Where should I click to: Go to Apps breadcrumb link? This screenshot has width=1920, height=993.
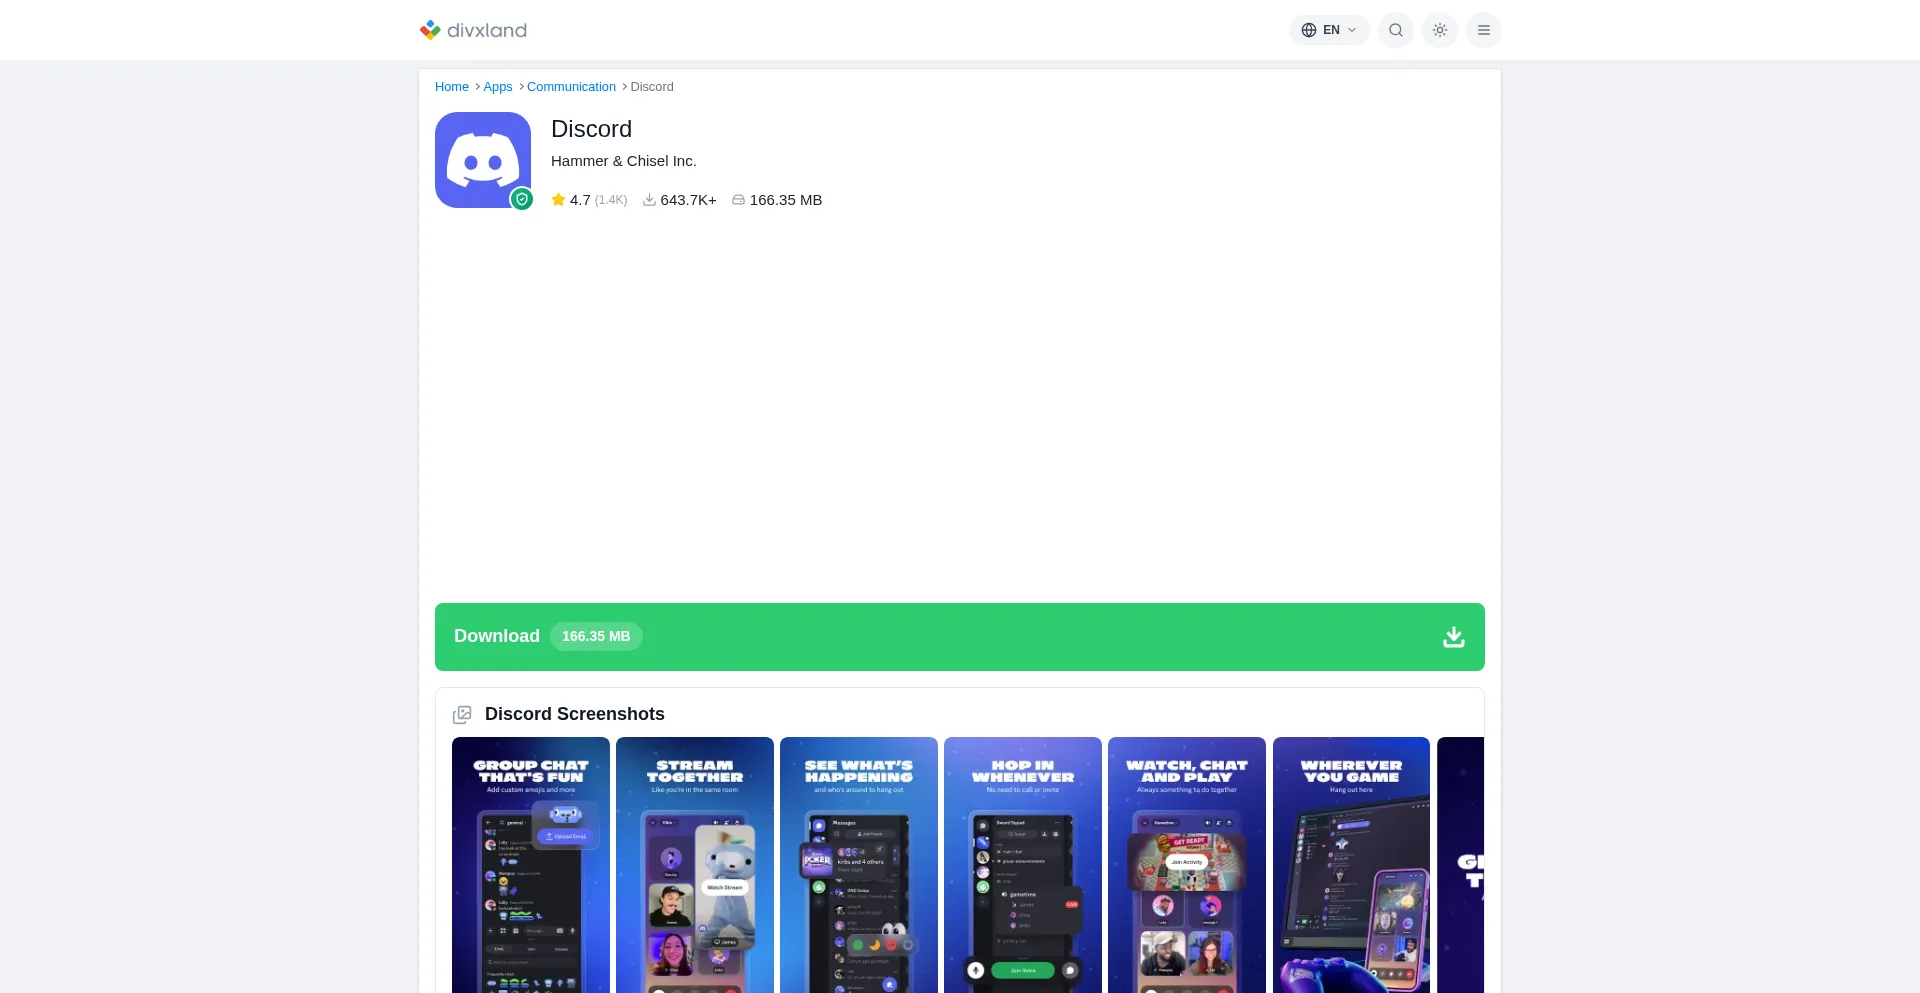[x=498, y=87]
